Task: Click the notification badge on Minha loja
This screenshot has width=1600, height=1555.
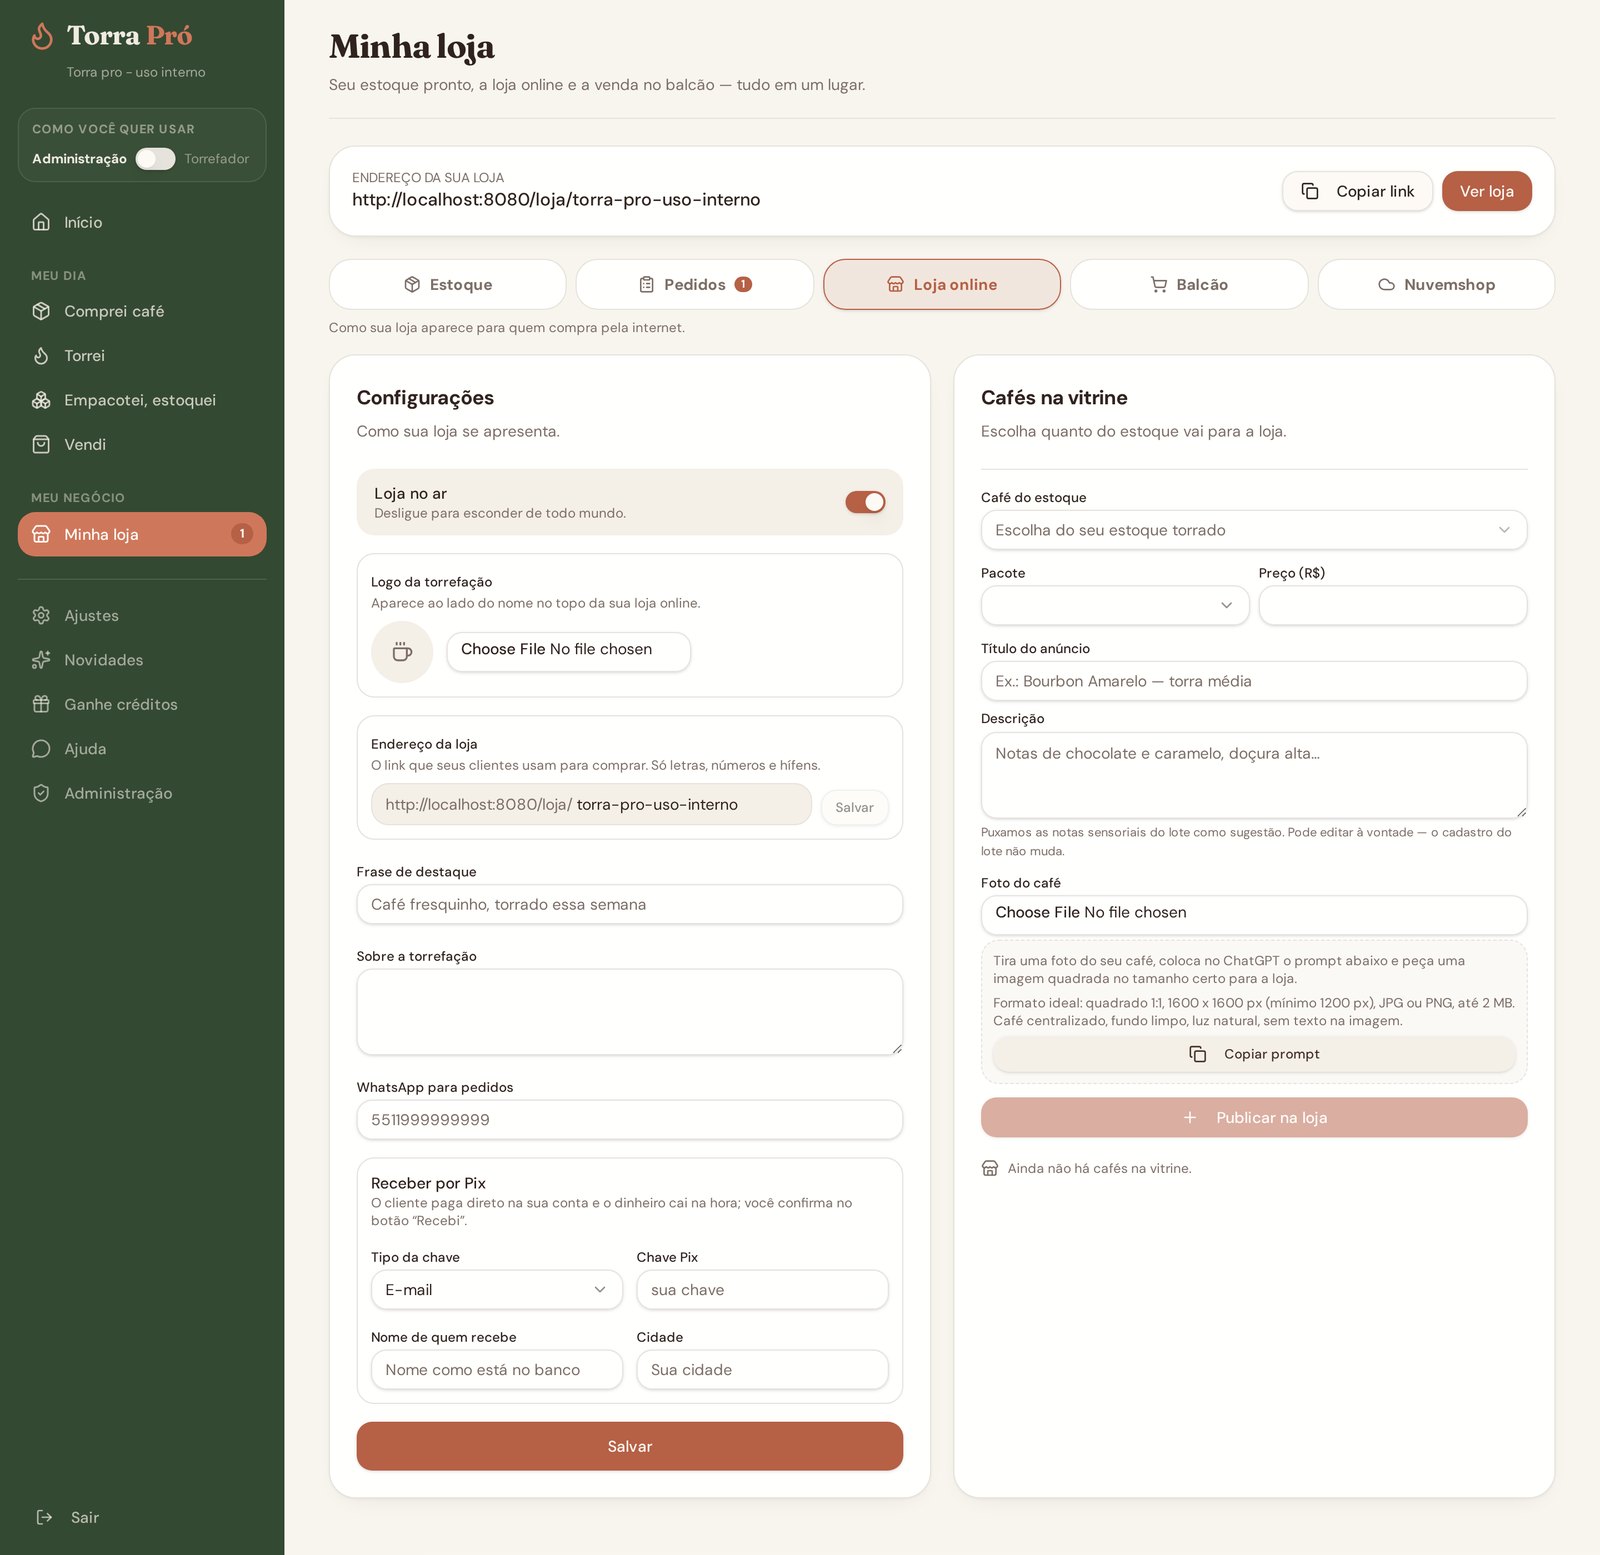Action: (x=242, y=534)
